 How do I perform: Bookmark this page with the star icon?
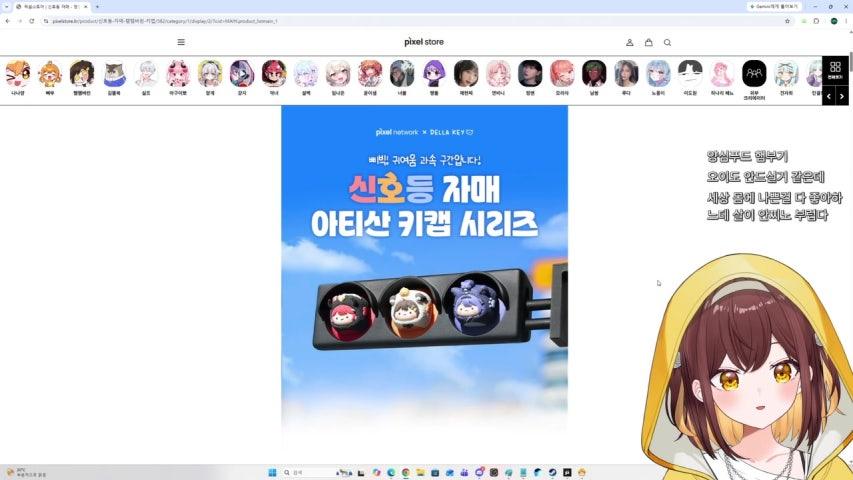click(787, 21)
